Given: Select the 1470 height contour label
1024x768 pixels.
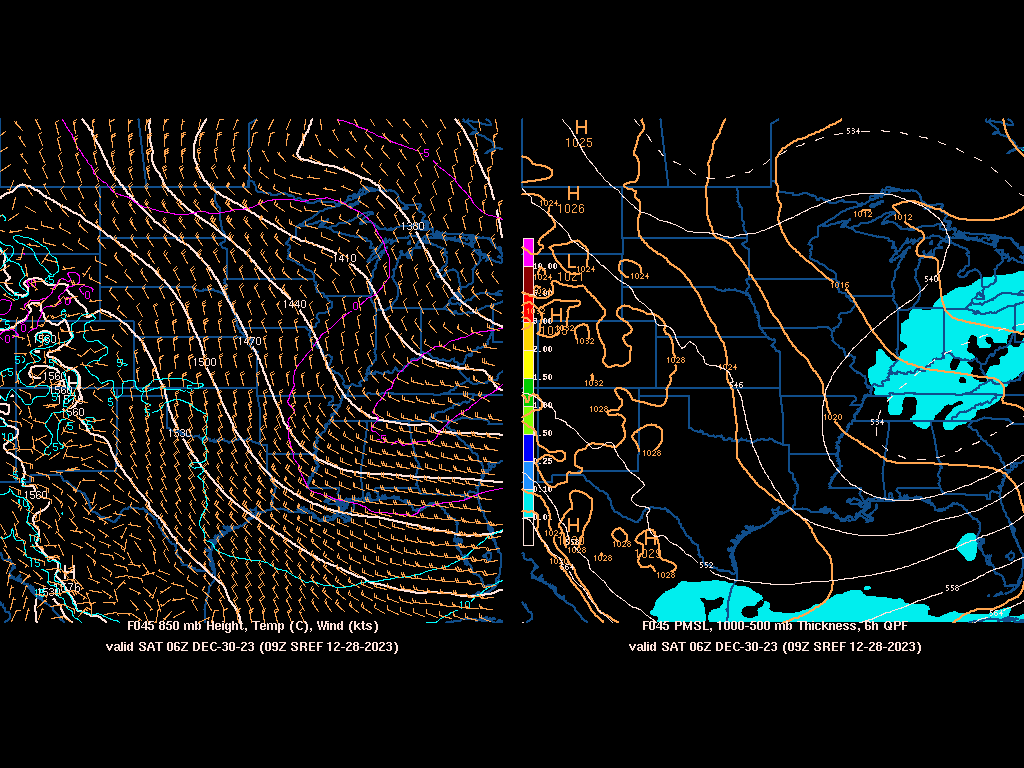Looking at the screenshot, I should (248, 341).
